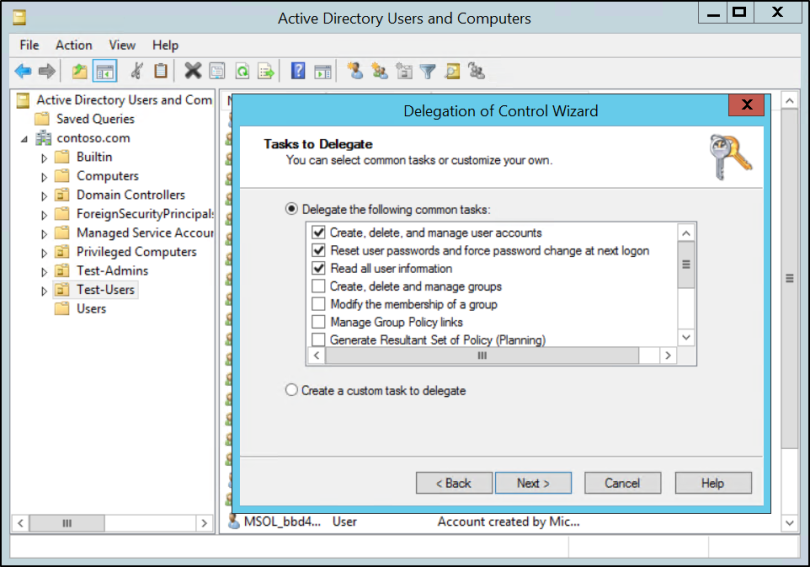810x567 pixels.
Task: Collapse the contoso.com domain node
Action: tap(24, 139)
